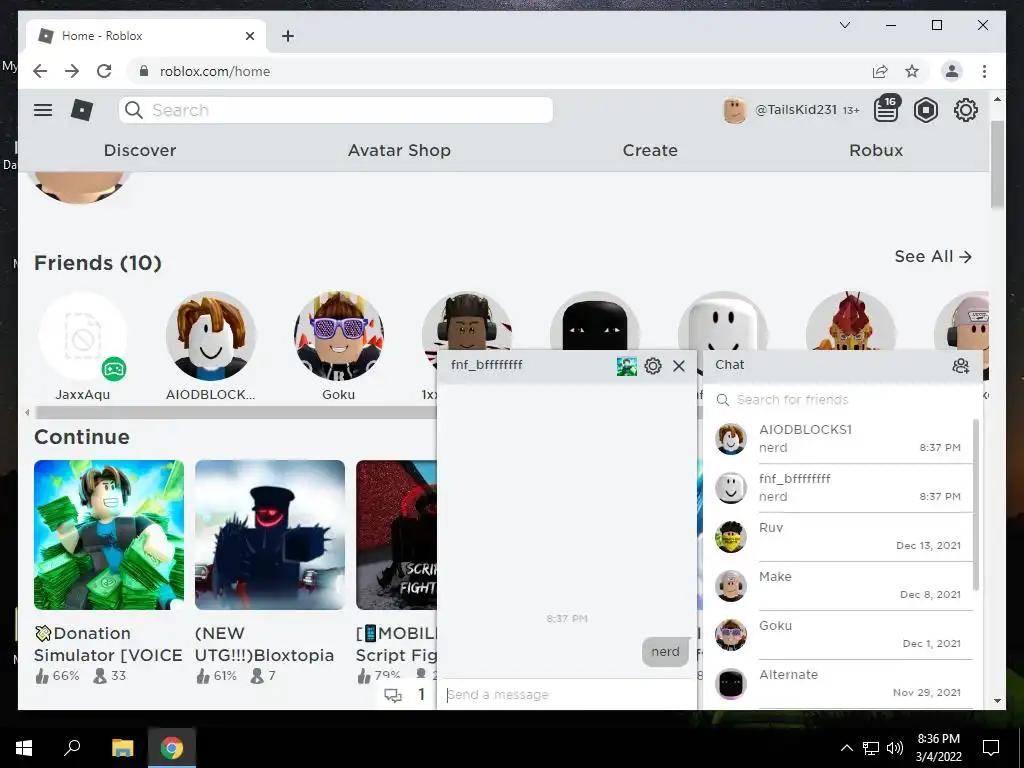
Task: Click the collapsed chat bubble icon with 1
Action: 393,696
